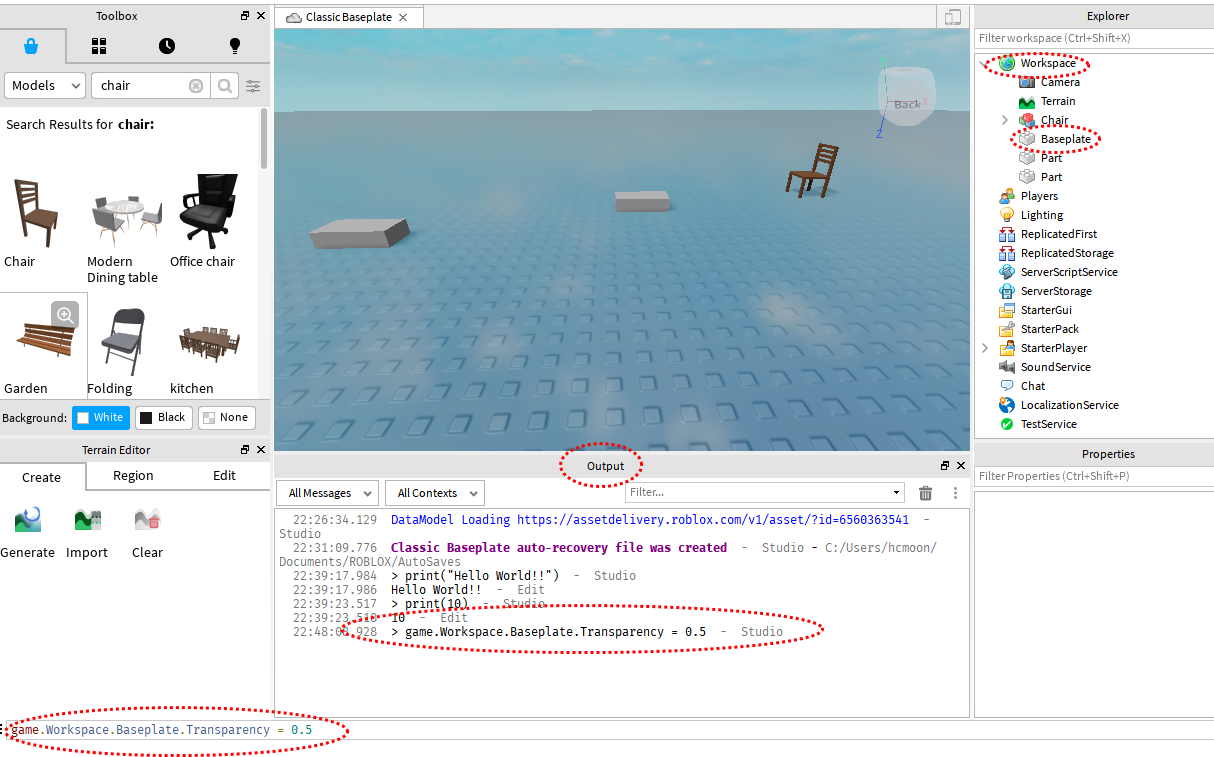Switch to the Region tab in Terrain Editor
The image size is (1214, 757).
[133, 476]
